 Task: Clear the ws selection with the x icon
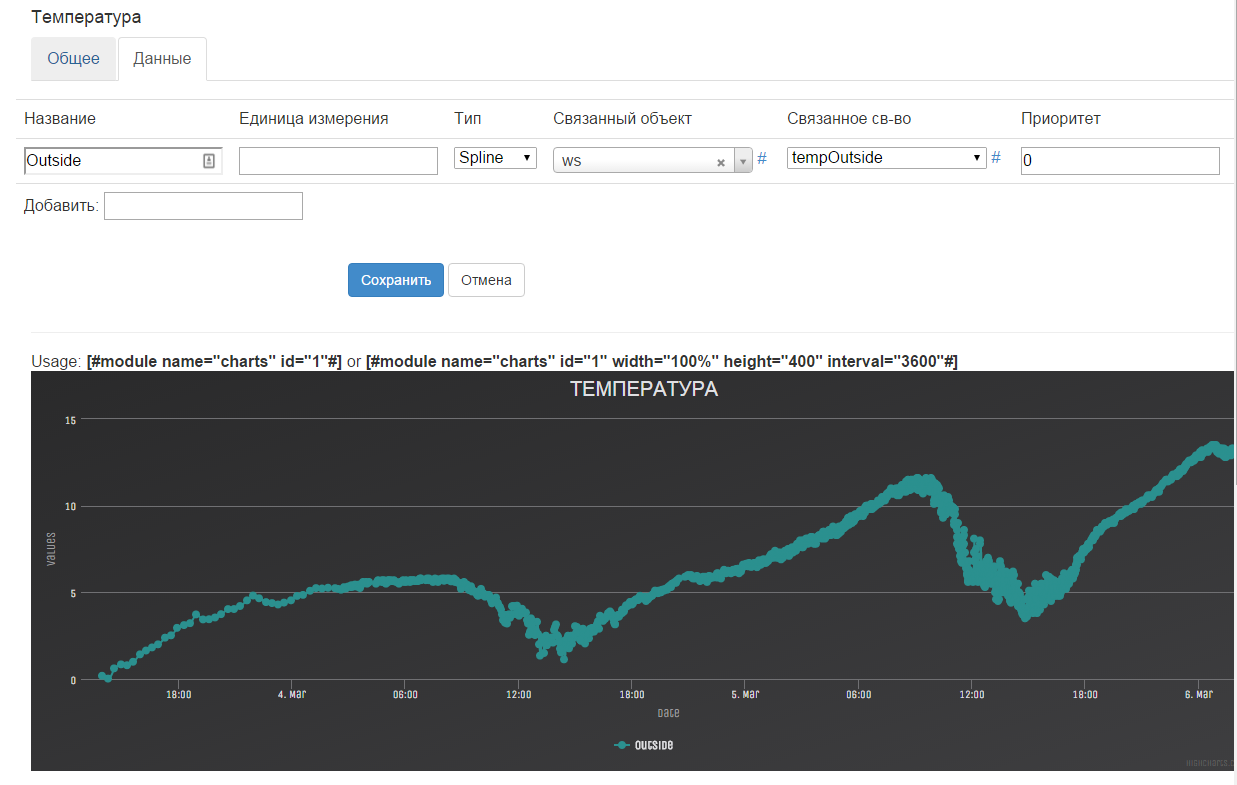pos(720,162)
